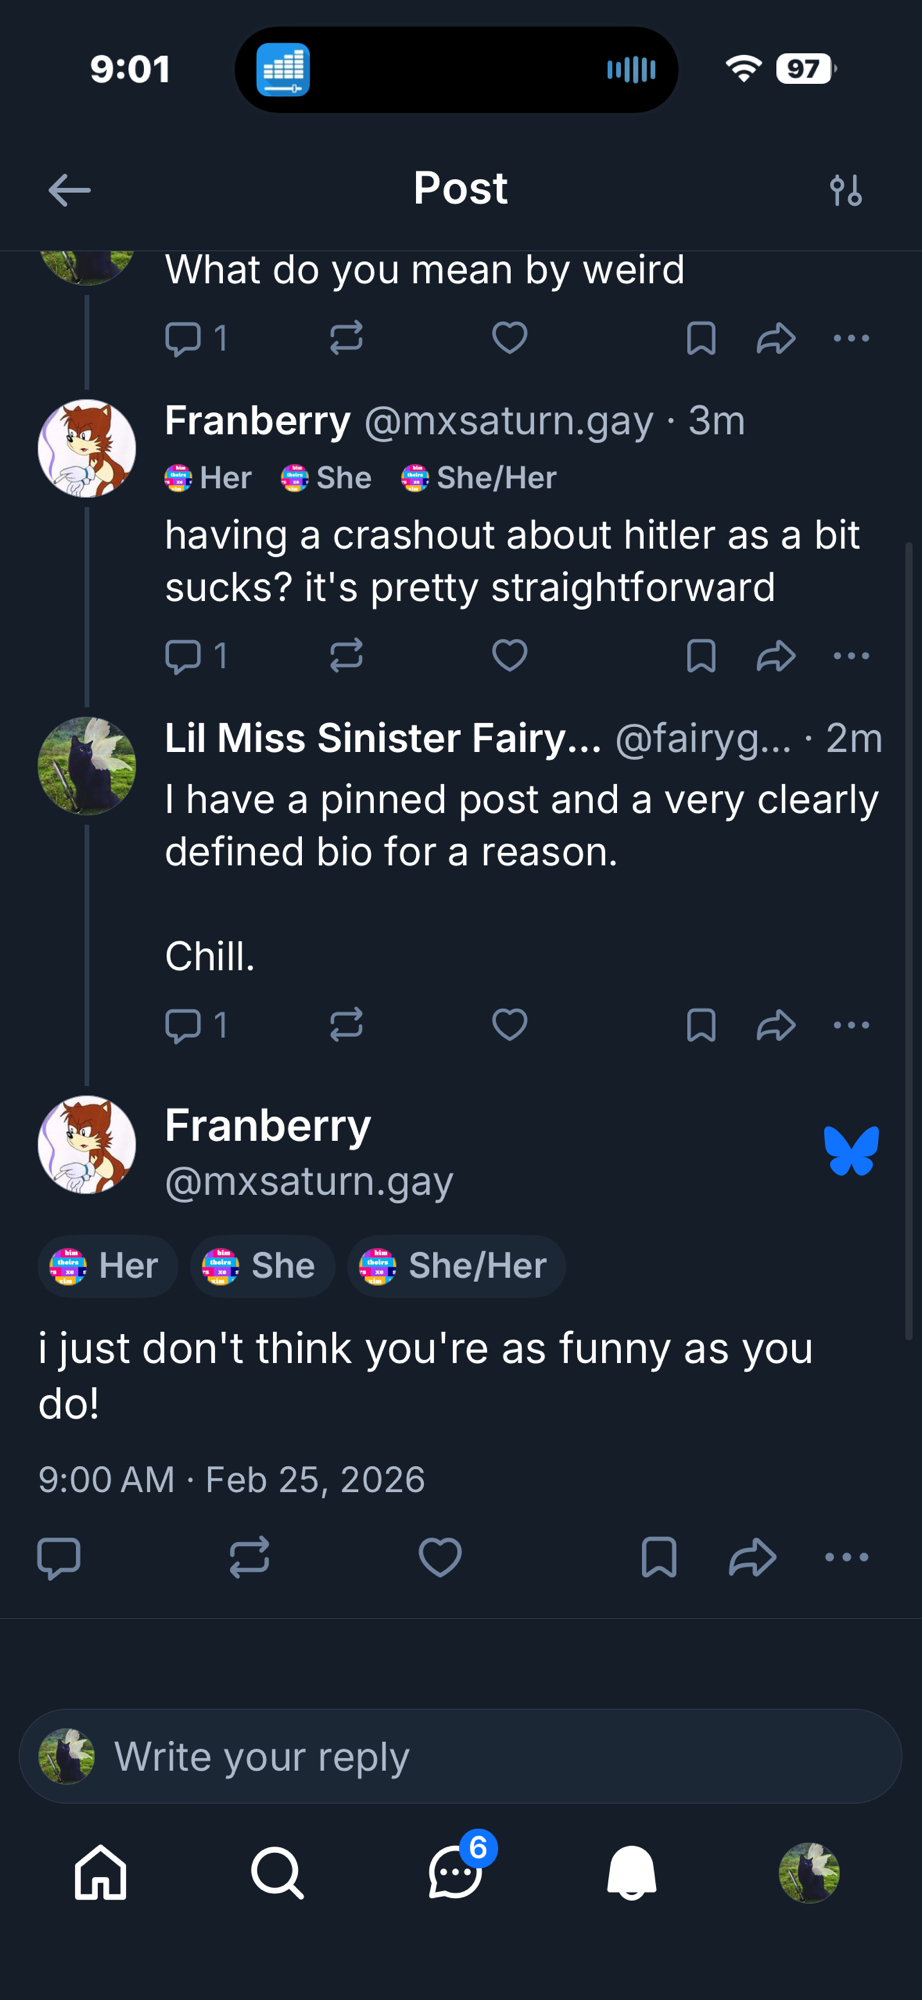Tap the back arrow in header

(x=69, y=190)
